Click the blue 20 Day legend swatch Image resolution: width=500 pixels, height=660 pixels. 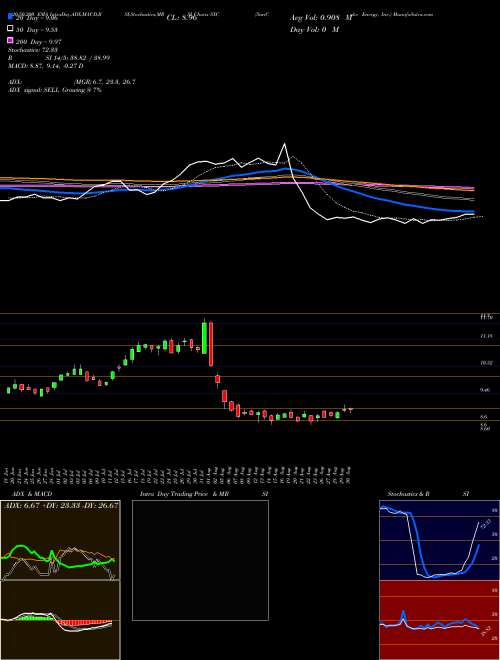click(11, 17)
